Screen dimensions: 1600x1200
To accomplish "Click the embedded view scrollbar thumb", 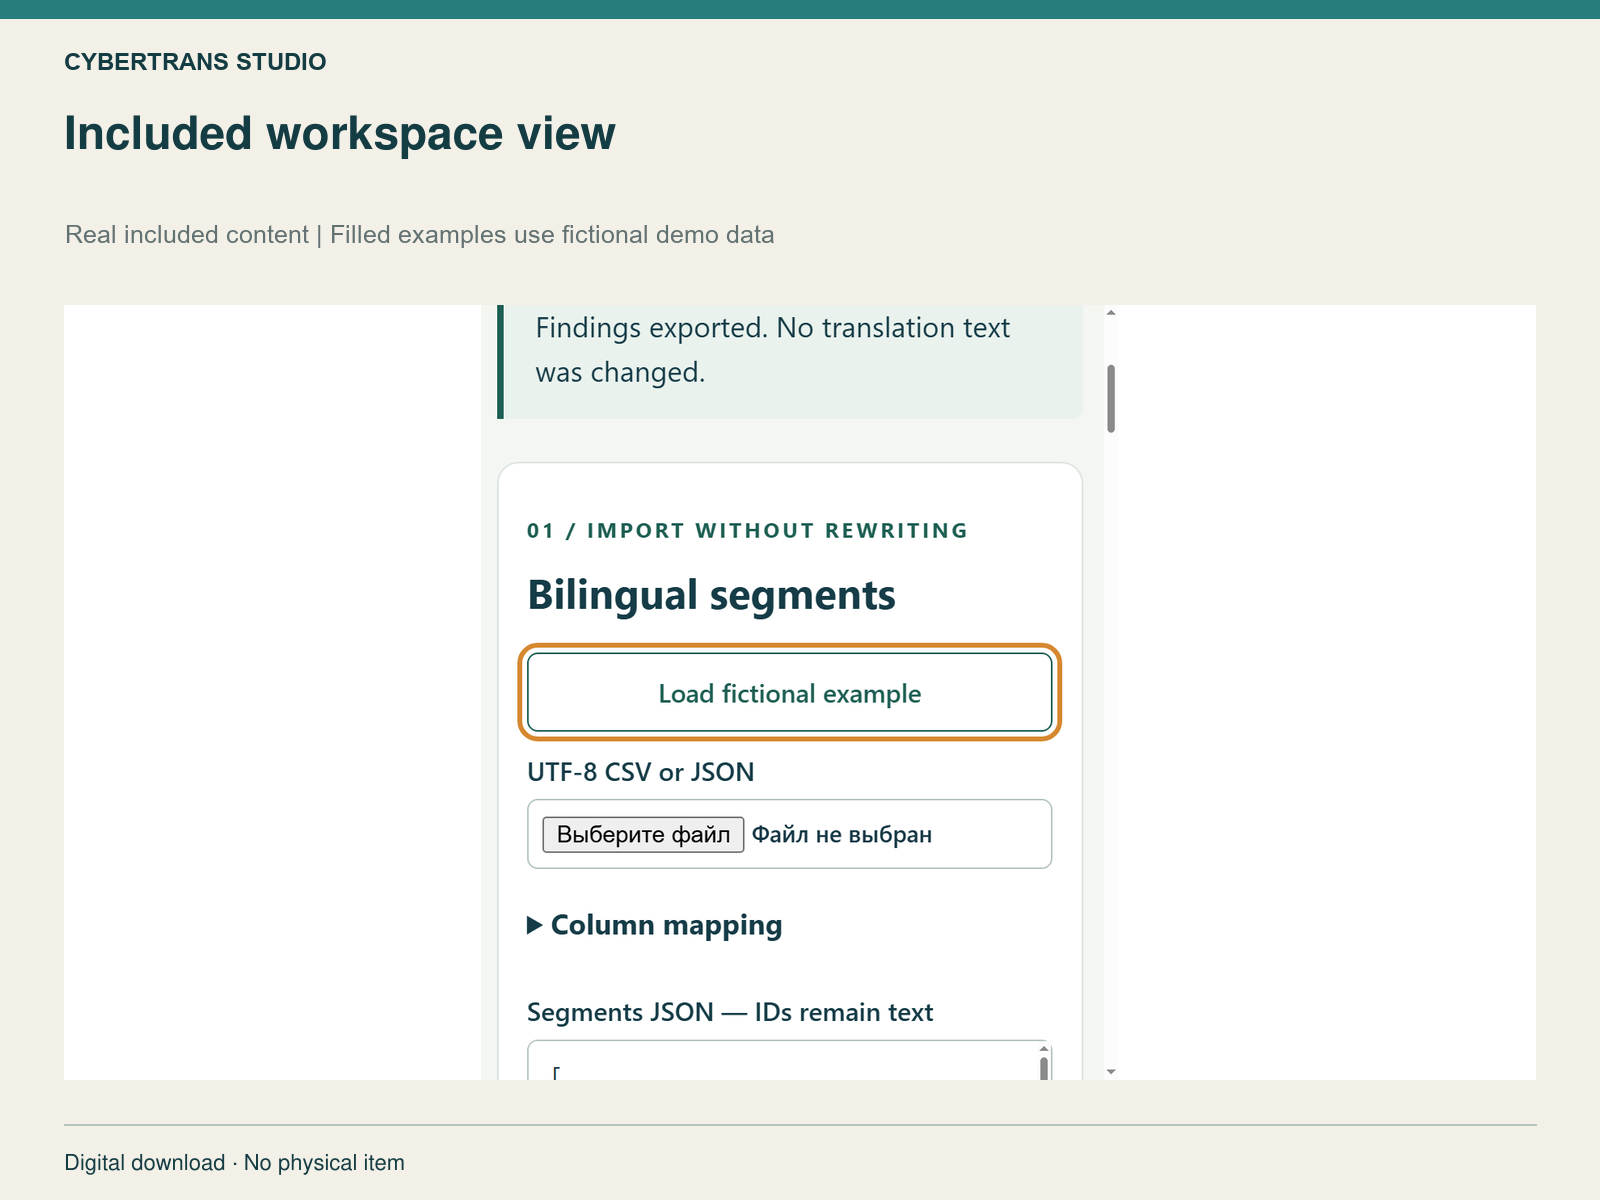I will 1111,399.
